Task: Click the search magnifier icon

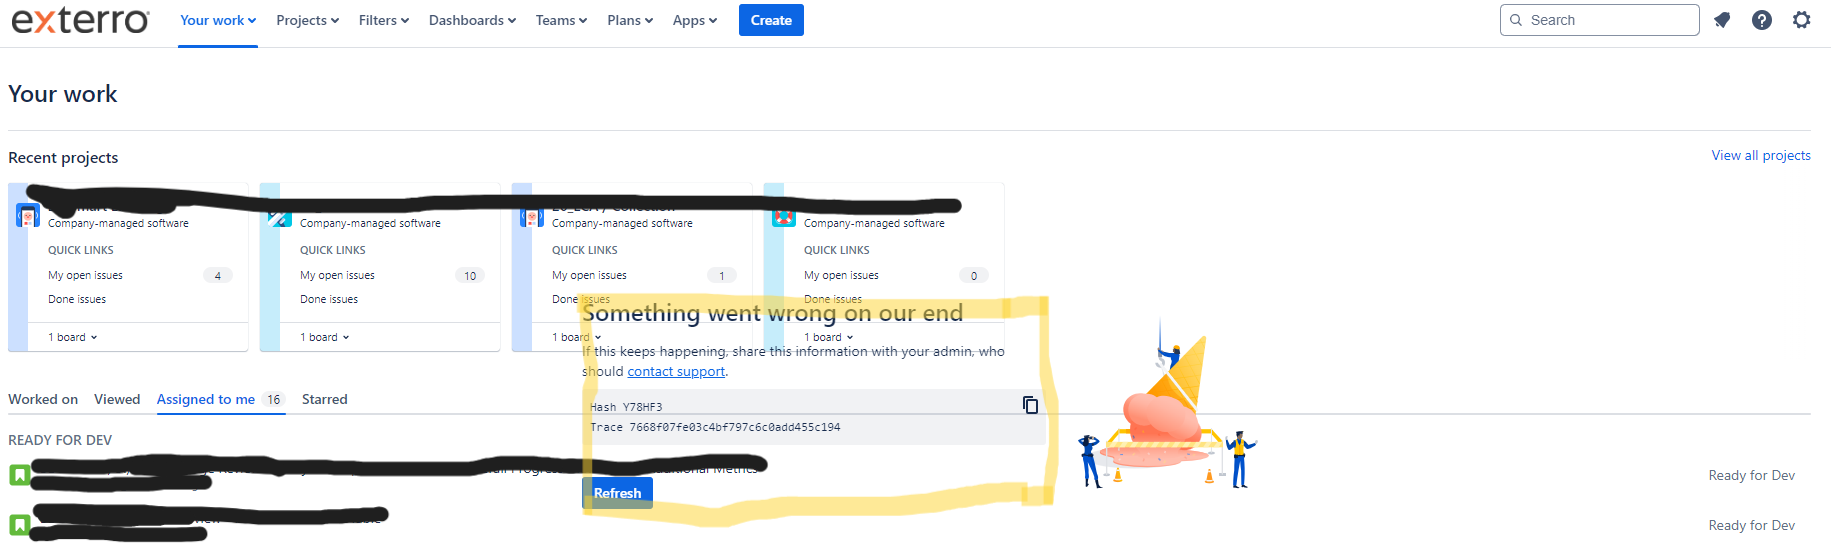Action: [1516, 20]
